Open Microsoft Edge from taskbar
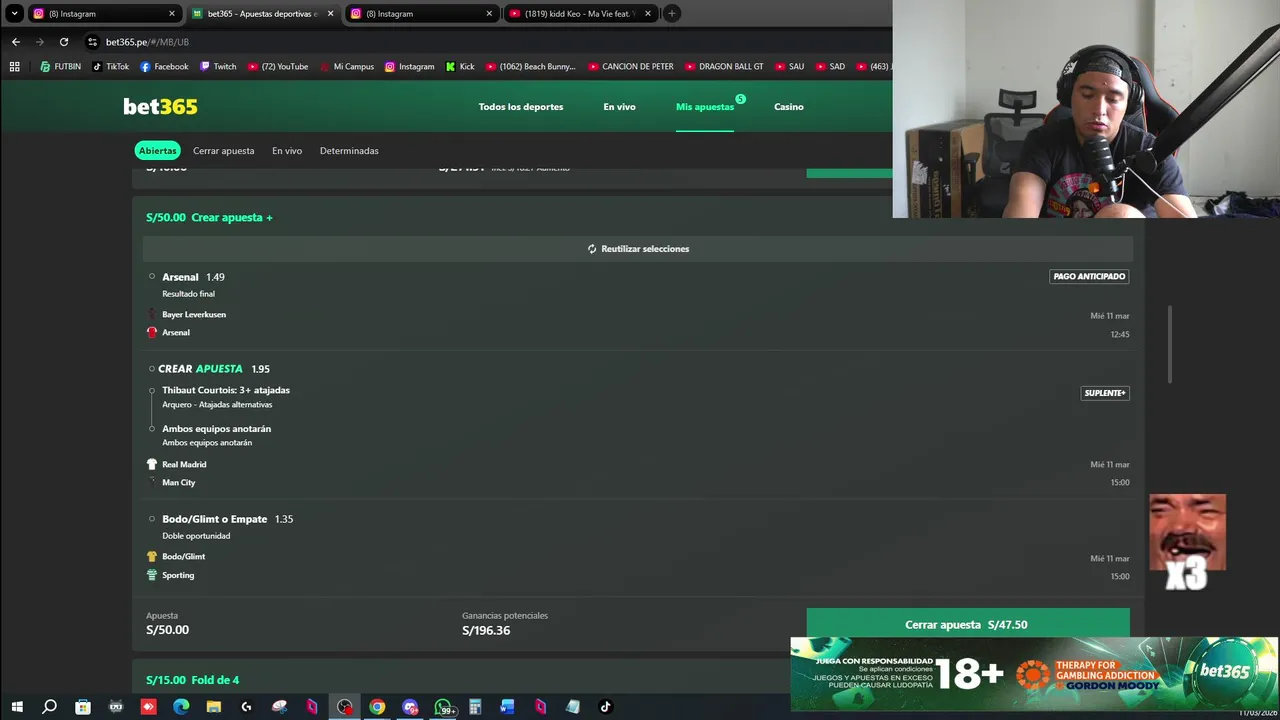 (181, 707)
